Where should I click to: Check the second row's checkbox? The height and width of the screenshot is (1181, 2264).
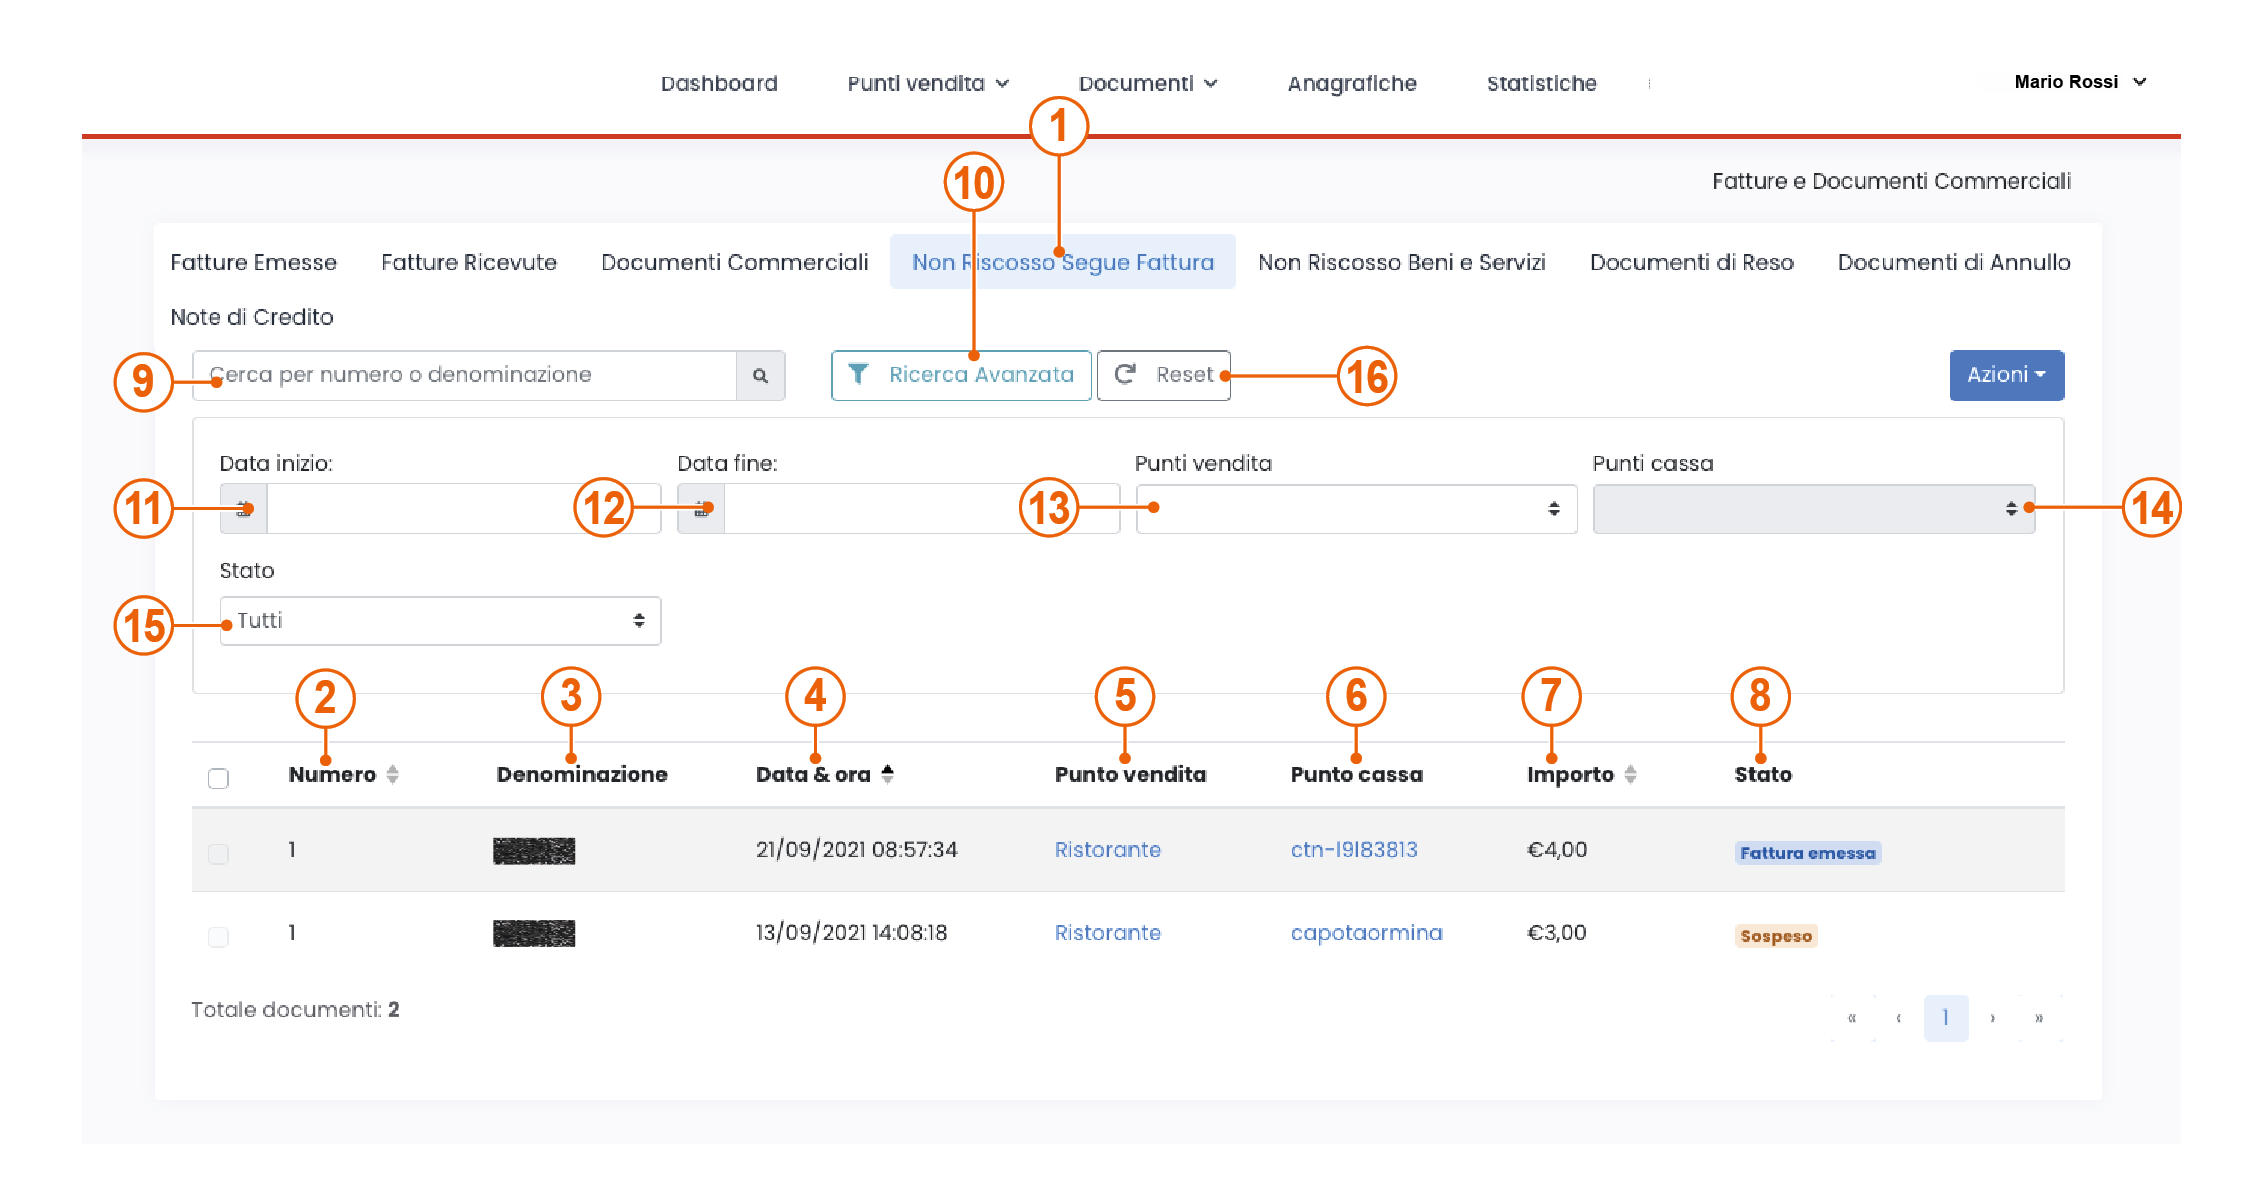[x=218, y=936]
